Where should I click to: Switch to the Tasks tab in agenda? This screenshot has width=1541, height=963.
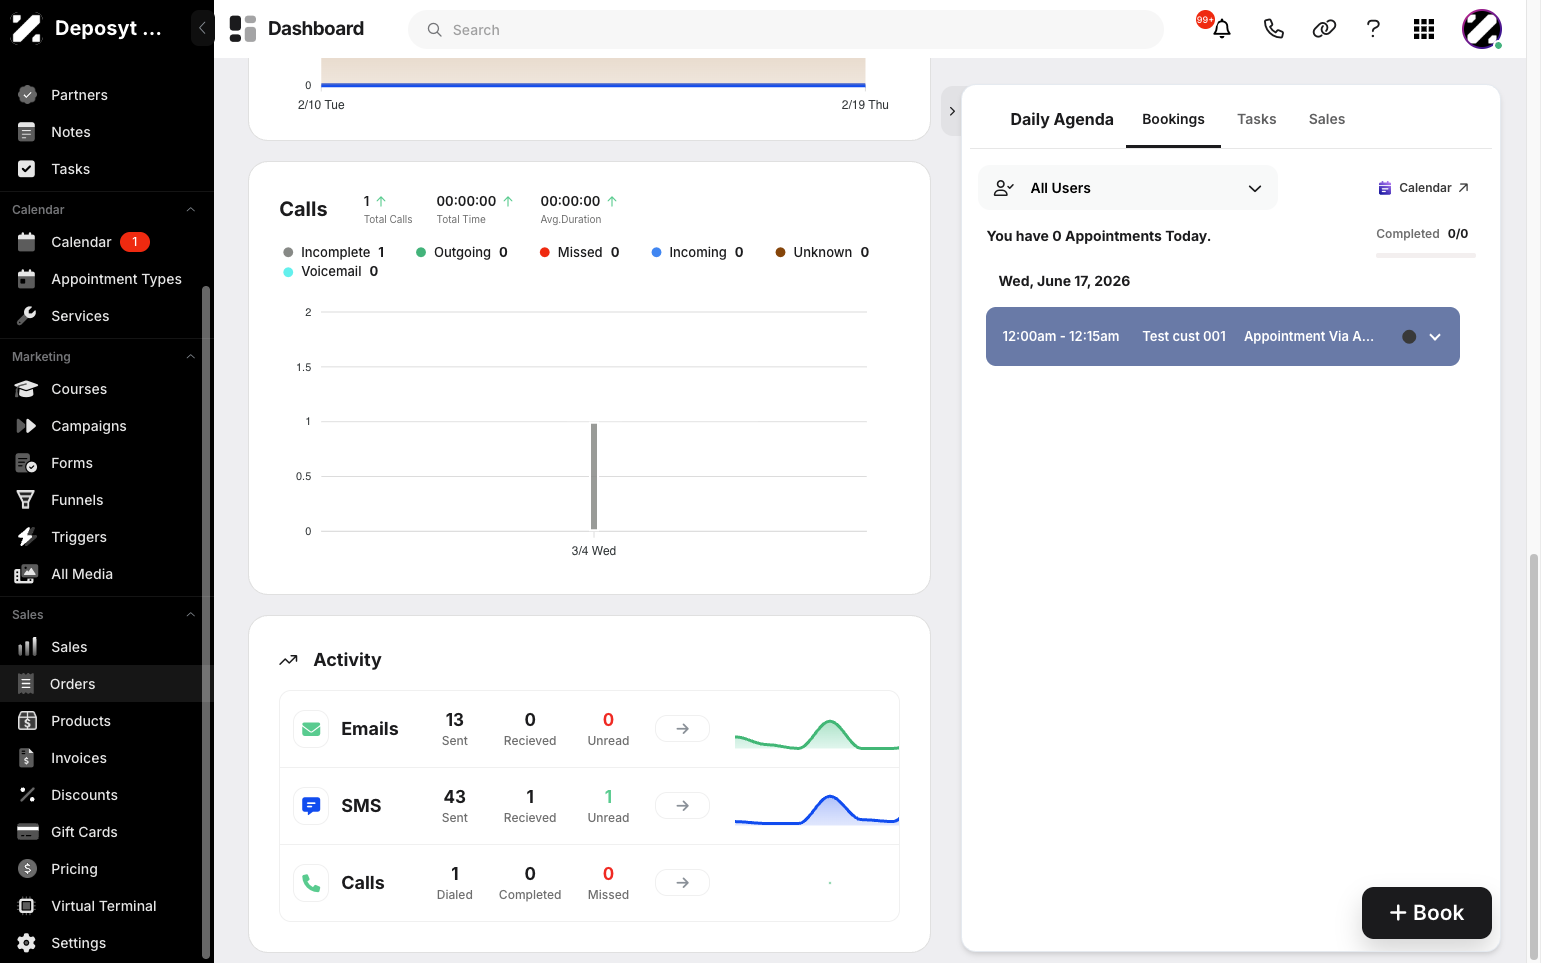[x=1256, y=119]
